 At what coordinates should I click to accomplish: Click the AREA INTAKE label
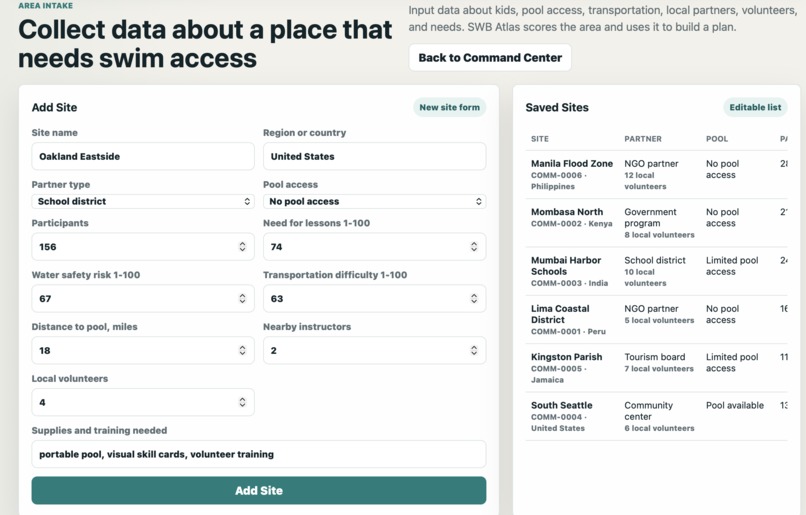(x=45, y=5)
